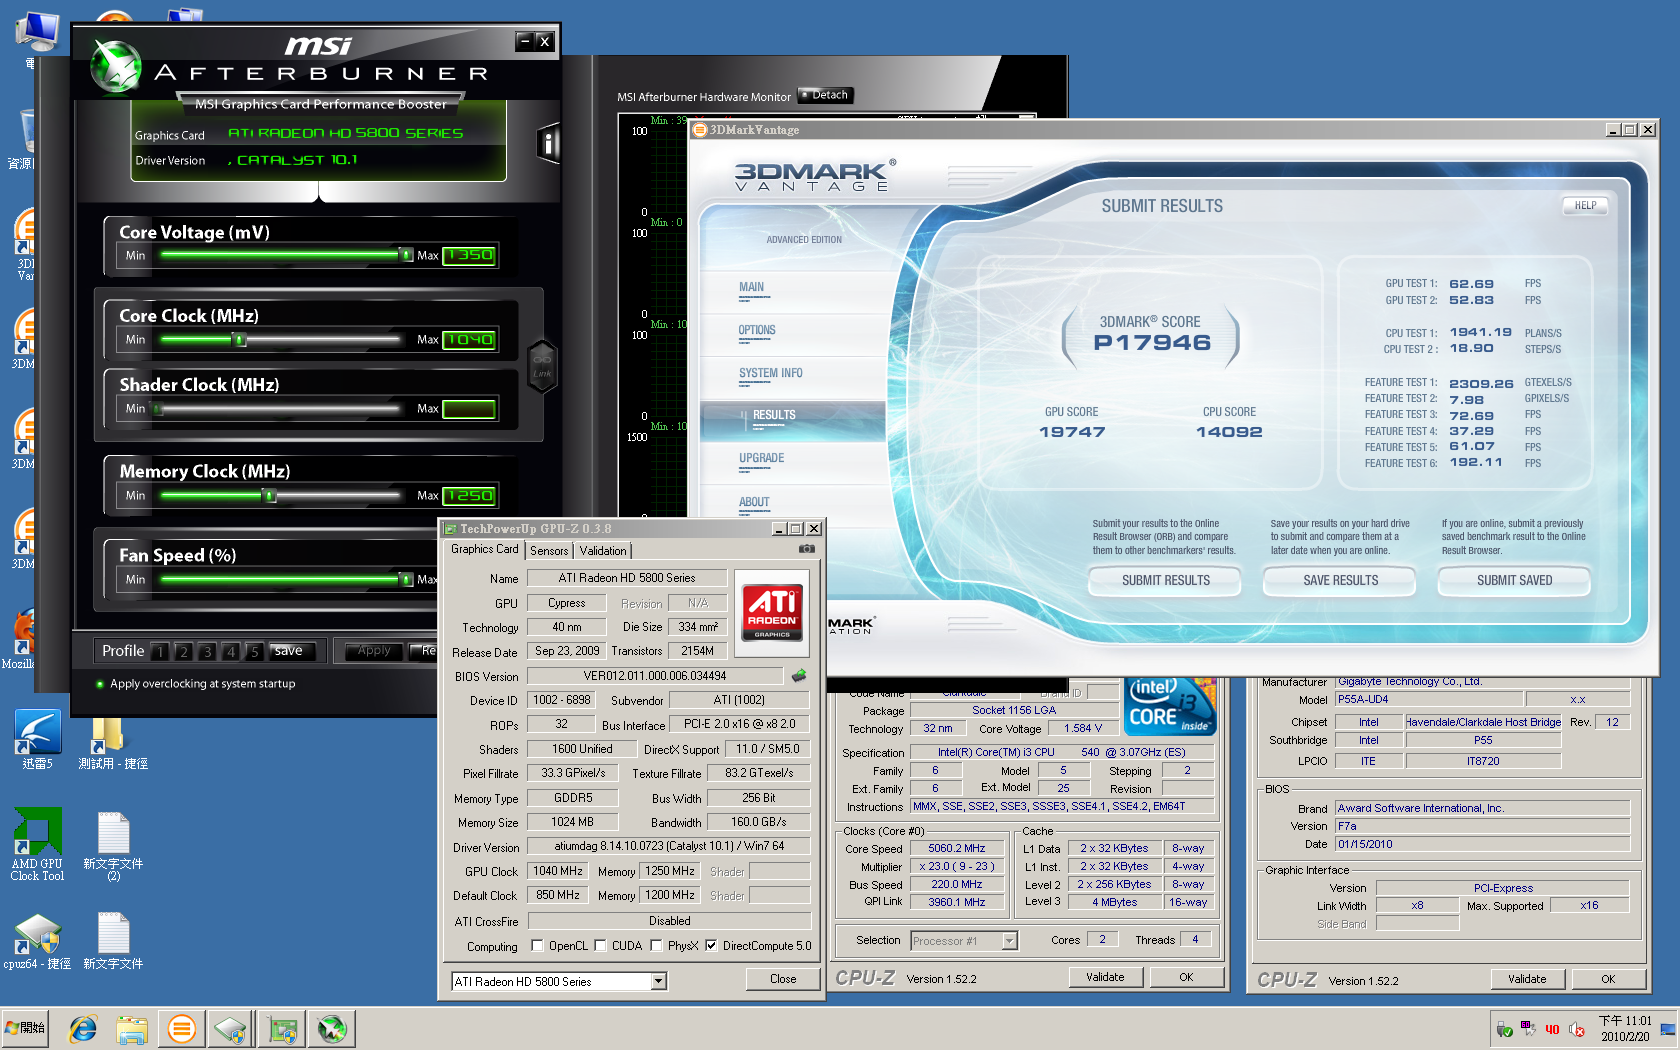Switch to the Validation tab in GPU-Z
The width and height of the screenshot is (1680, 1050).
(x=603, y=551)
